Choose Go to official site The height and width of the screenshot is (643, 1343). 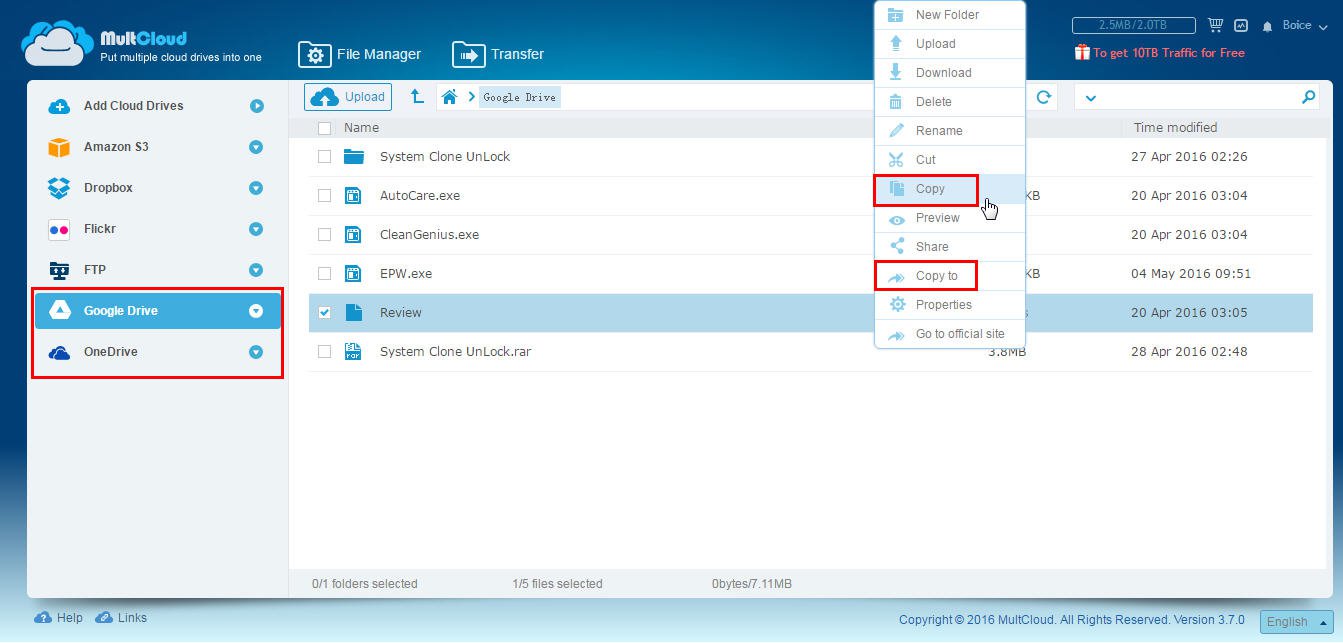pos(950,334)
